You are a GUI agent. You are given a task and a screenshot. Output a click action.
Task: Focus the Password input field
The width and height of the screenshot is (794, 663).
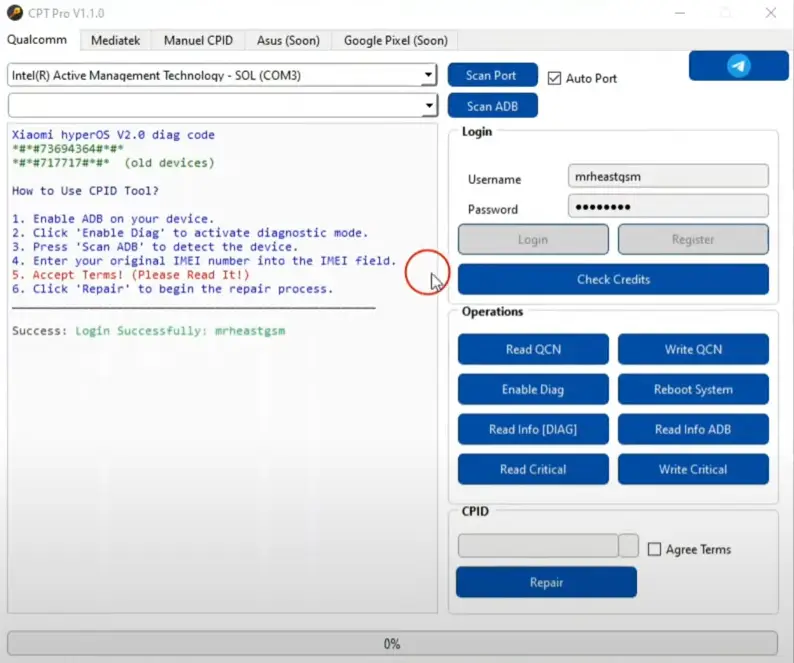668,206
